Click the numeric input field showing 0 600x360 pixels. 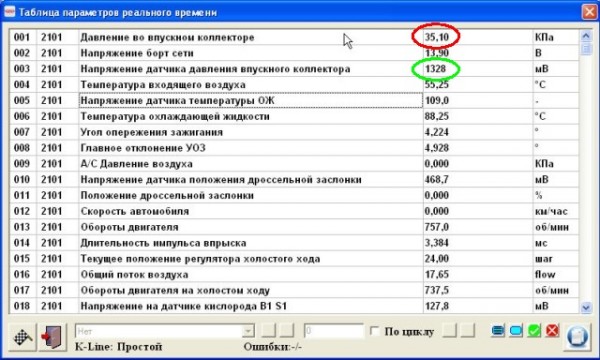334,331
